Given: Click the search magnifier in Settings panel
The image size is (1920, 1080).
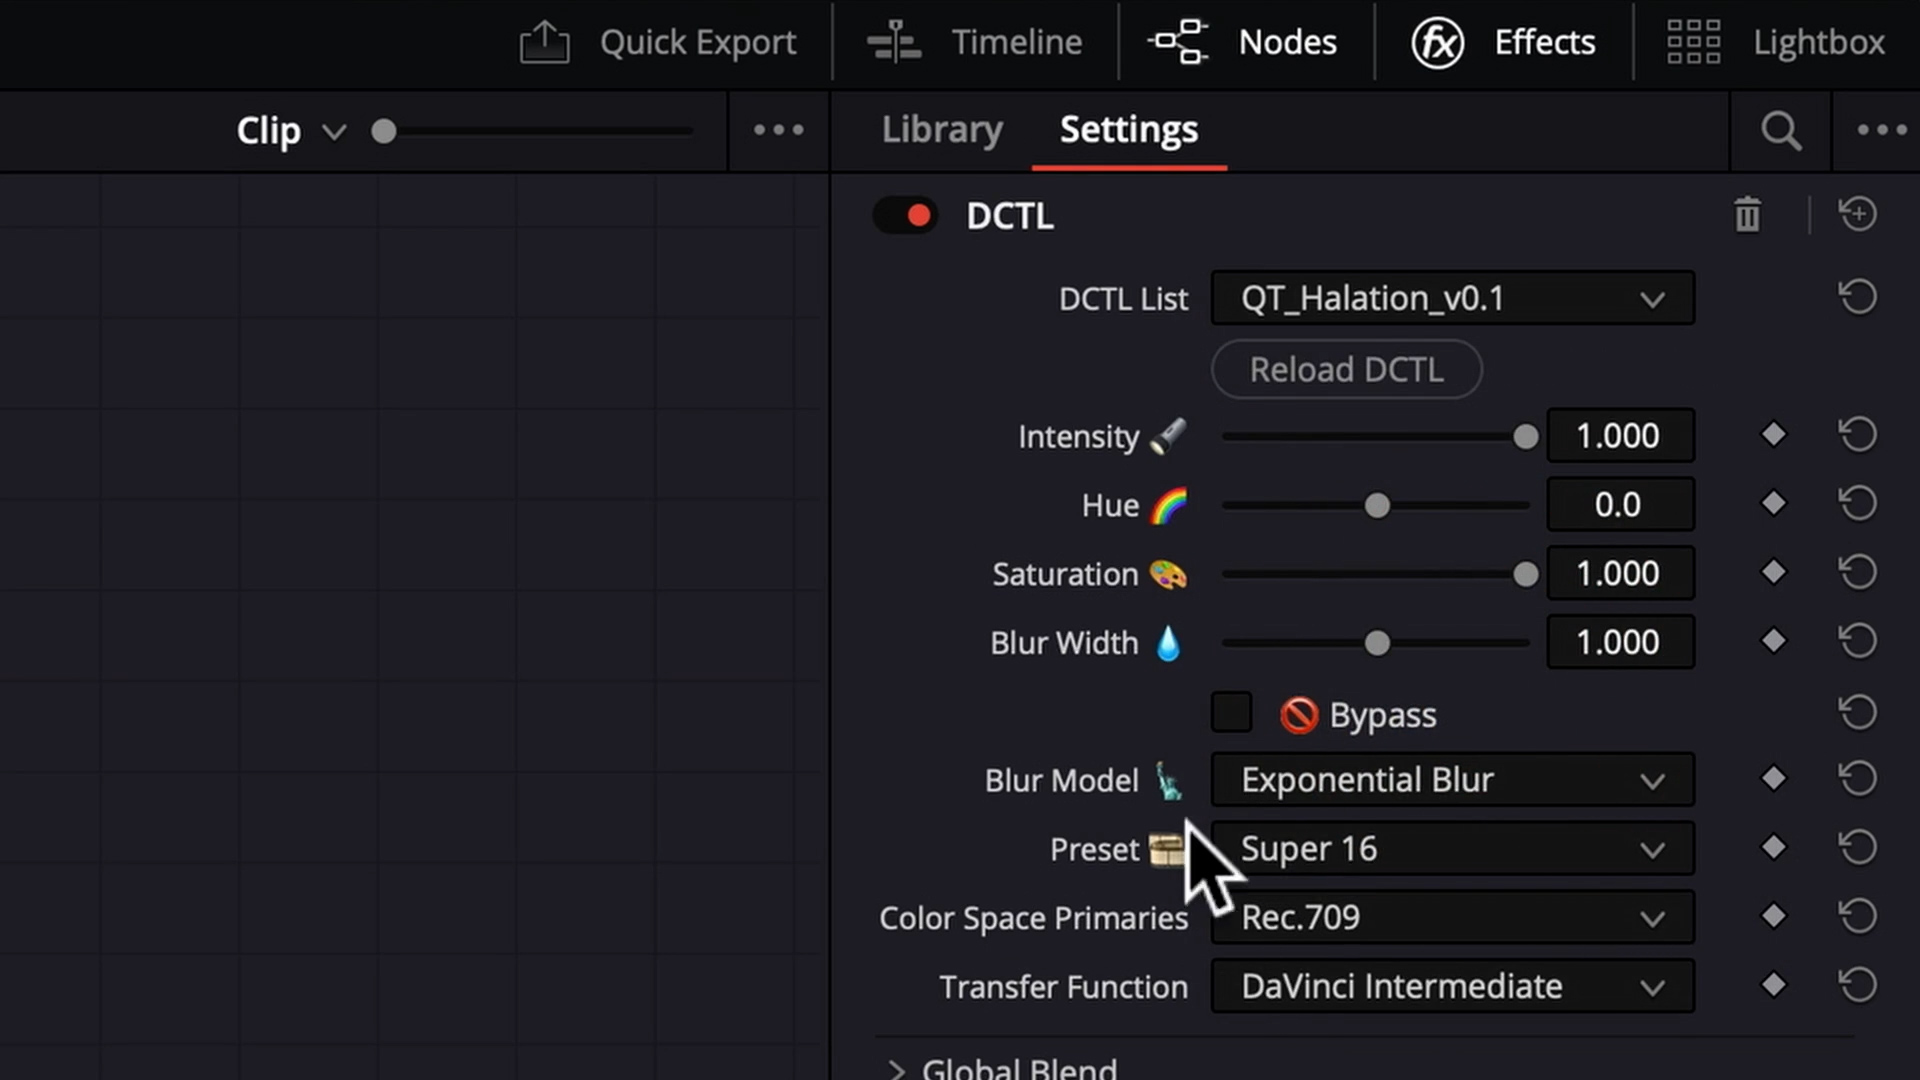Looking at the screenshot, I should [1780, 131].
